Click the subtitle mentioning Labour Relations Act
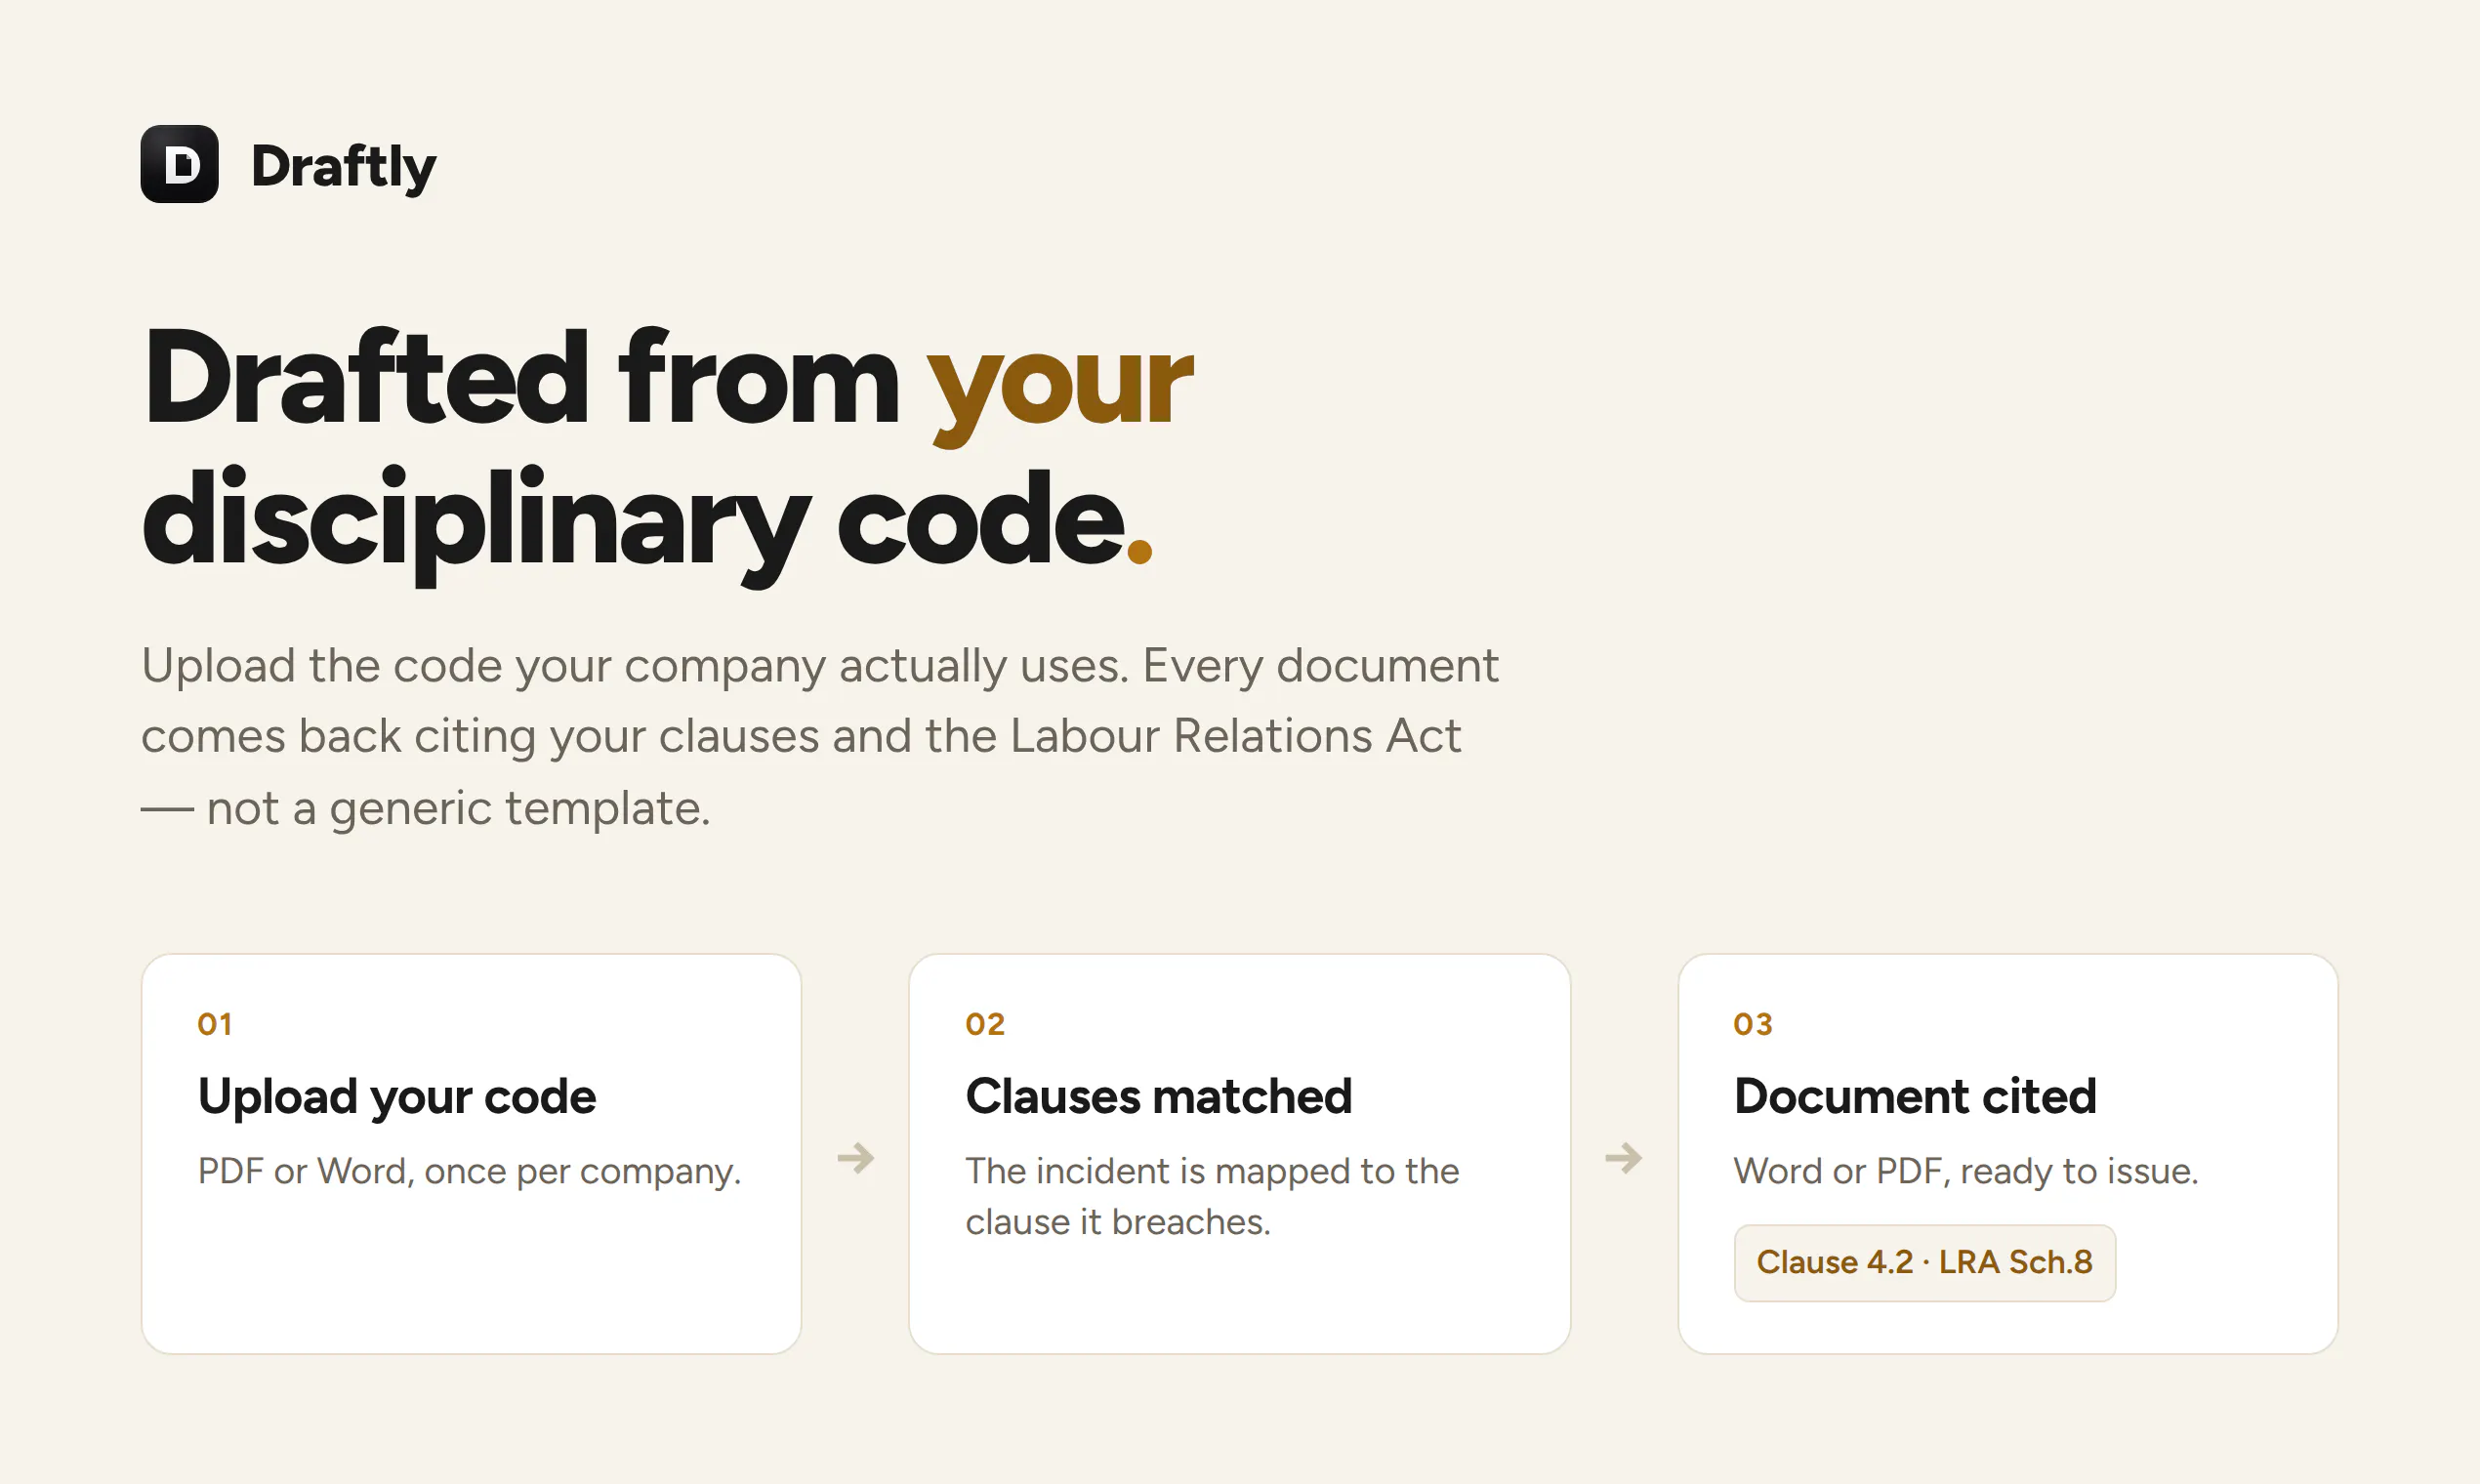2480x1484 pixels. point(820,737)
